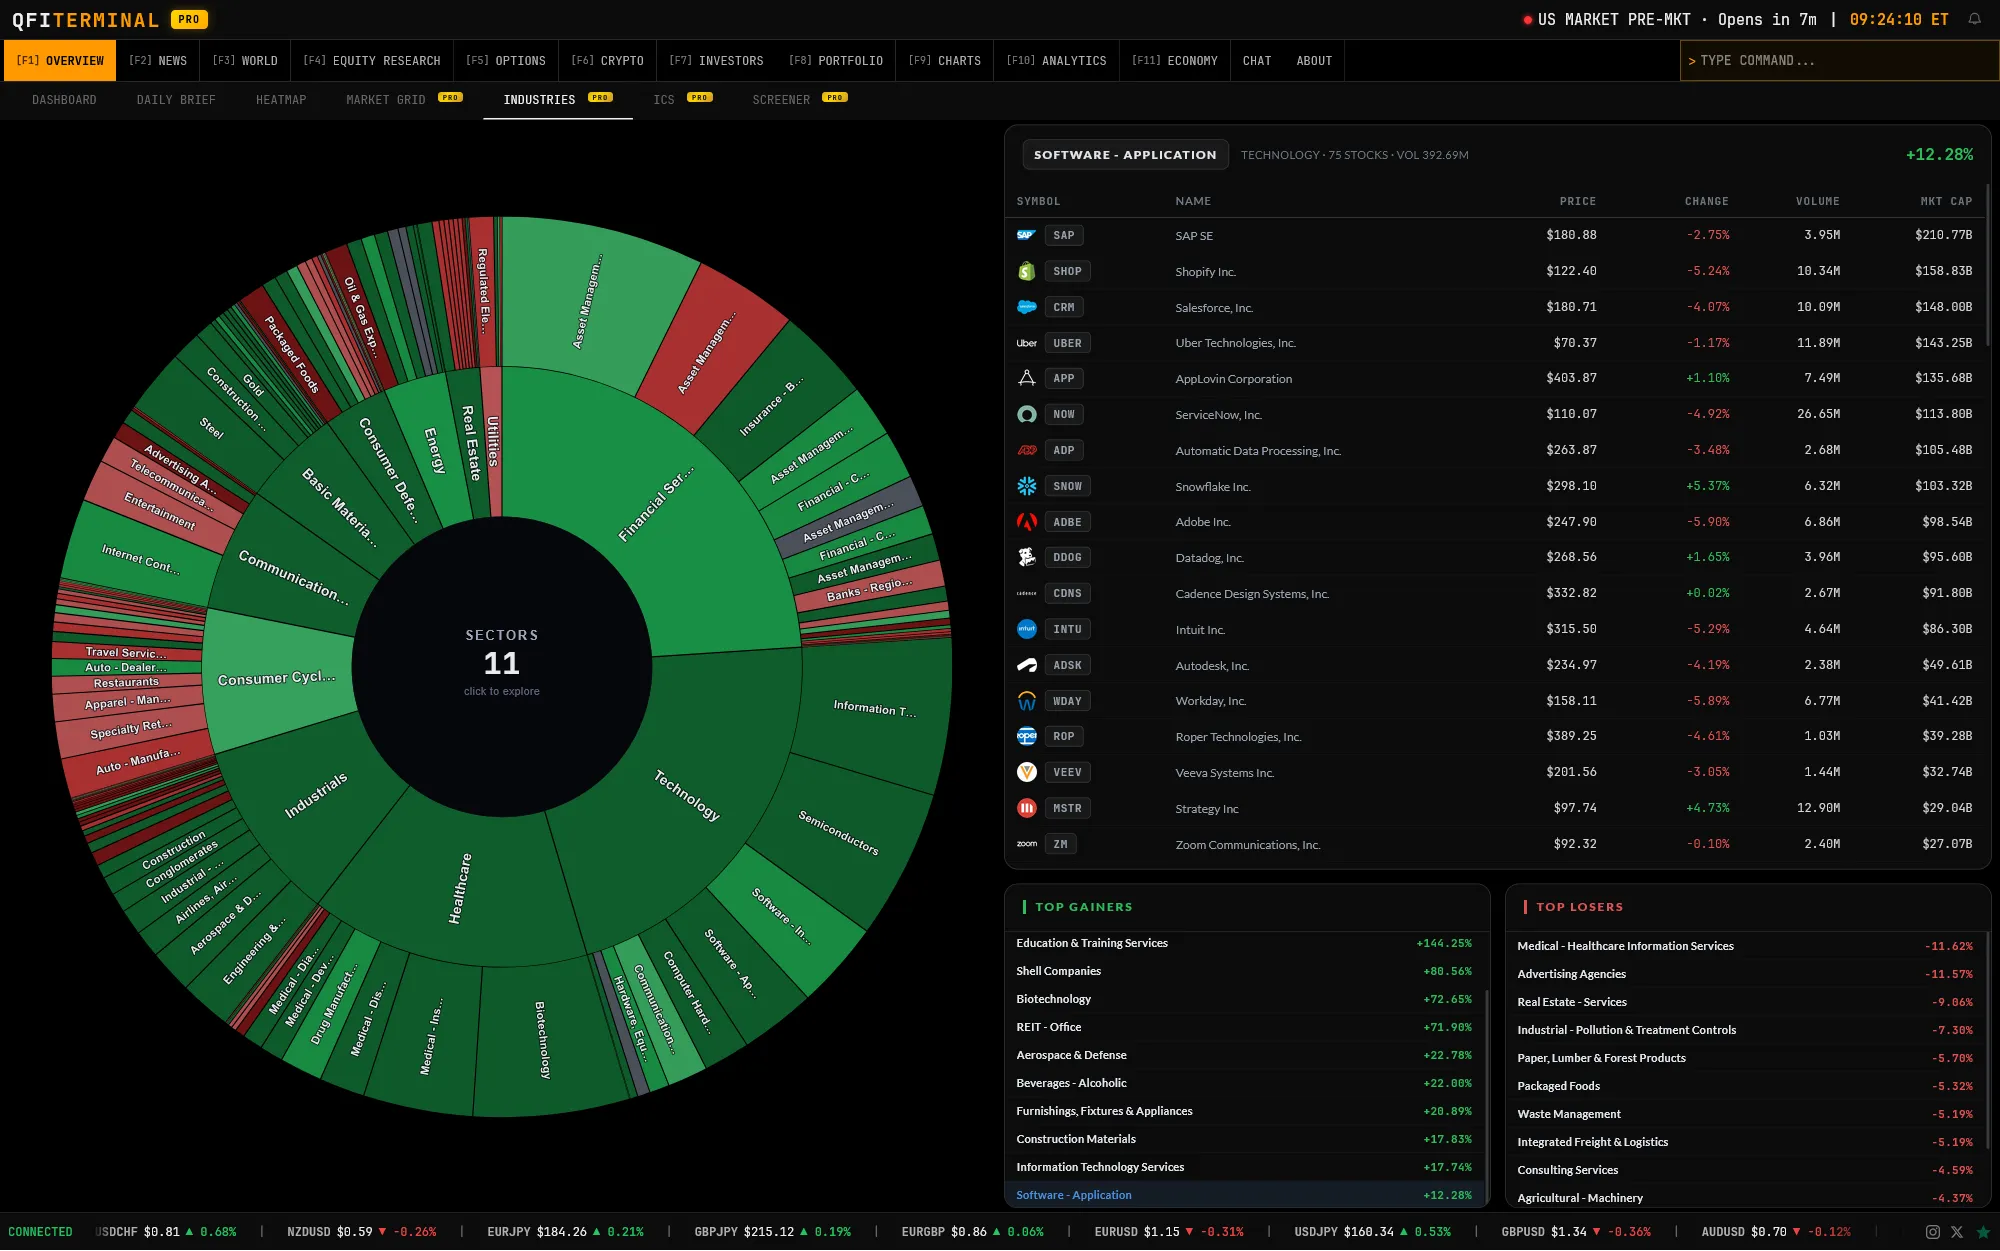Click the Shopify logo icon
This screenshot has width=2000, height=1251.
coord(1026,271)
